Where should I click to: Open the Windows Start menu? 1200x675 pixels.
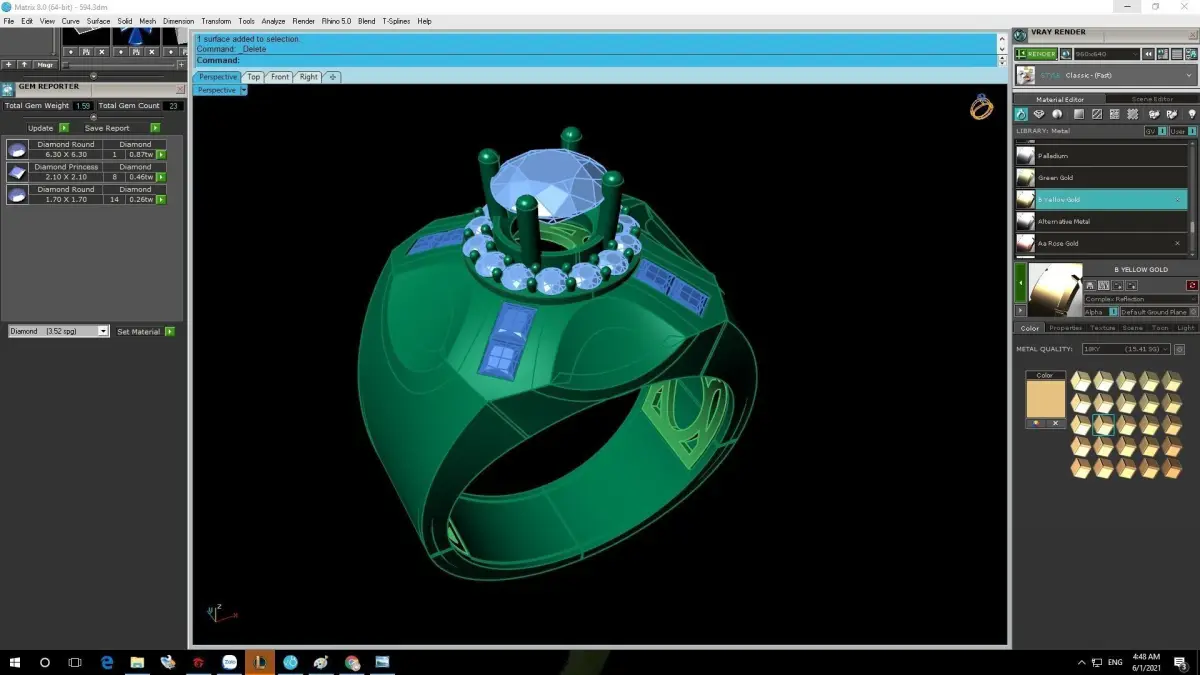tap(14, 662)
